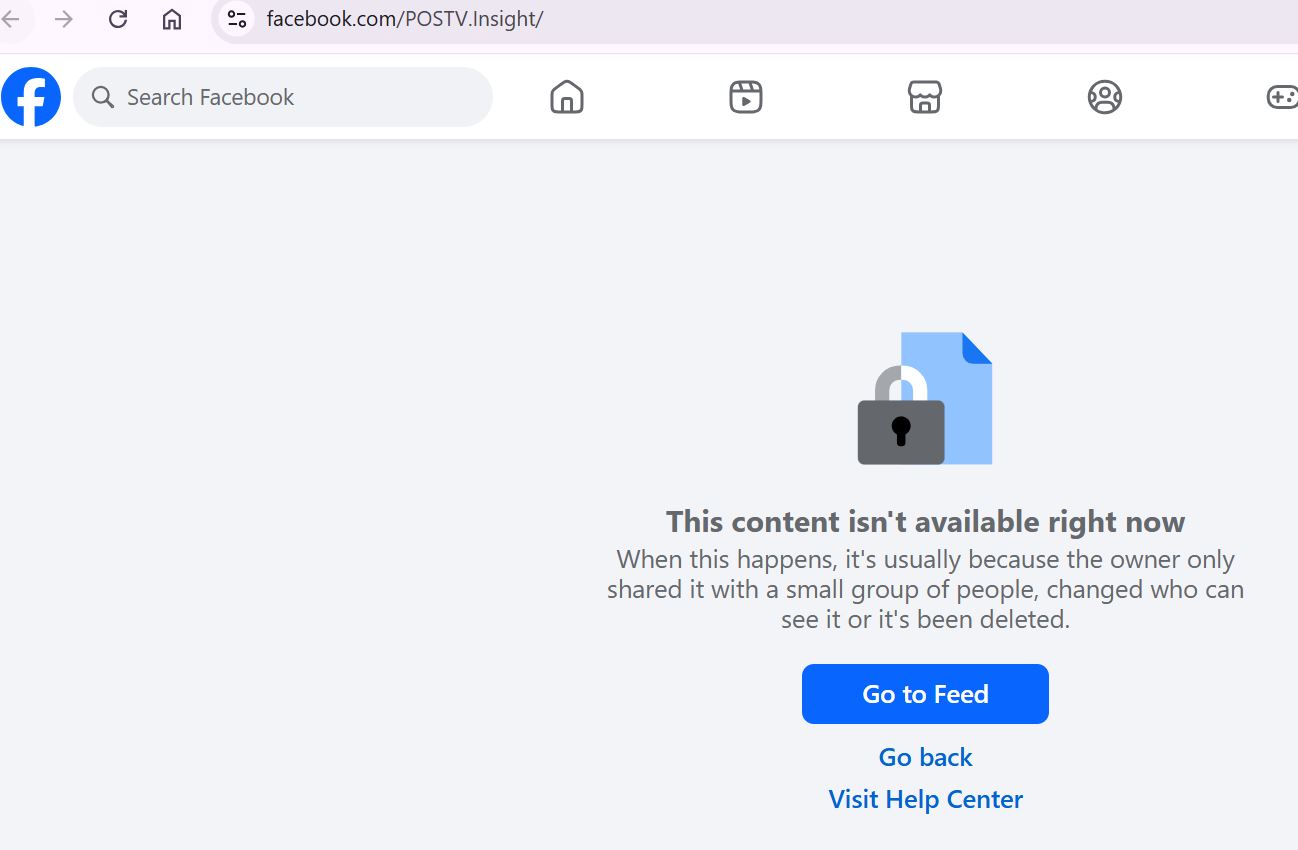Click the browser back arrow
This screenshot has width=1298, height=850.
(11, 19)
